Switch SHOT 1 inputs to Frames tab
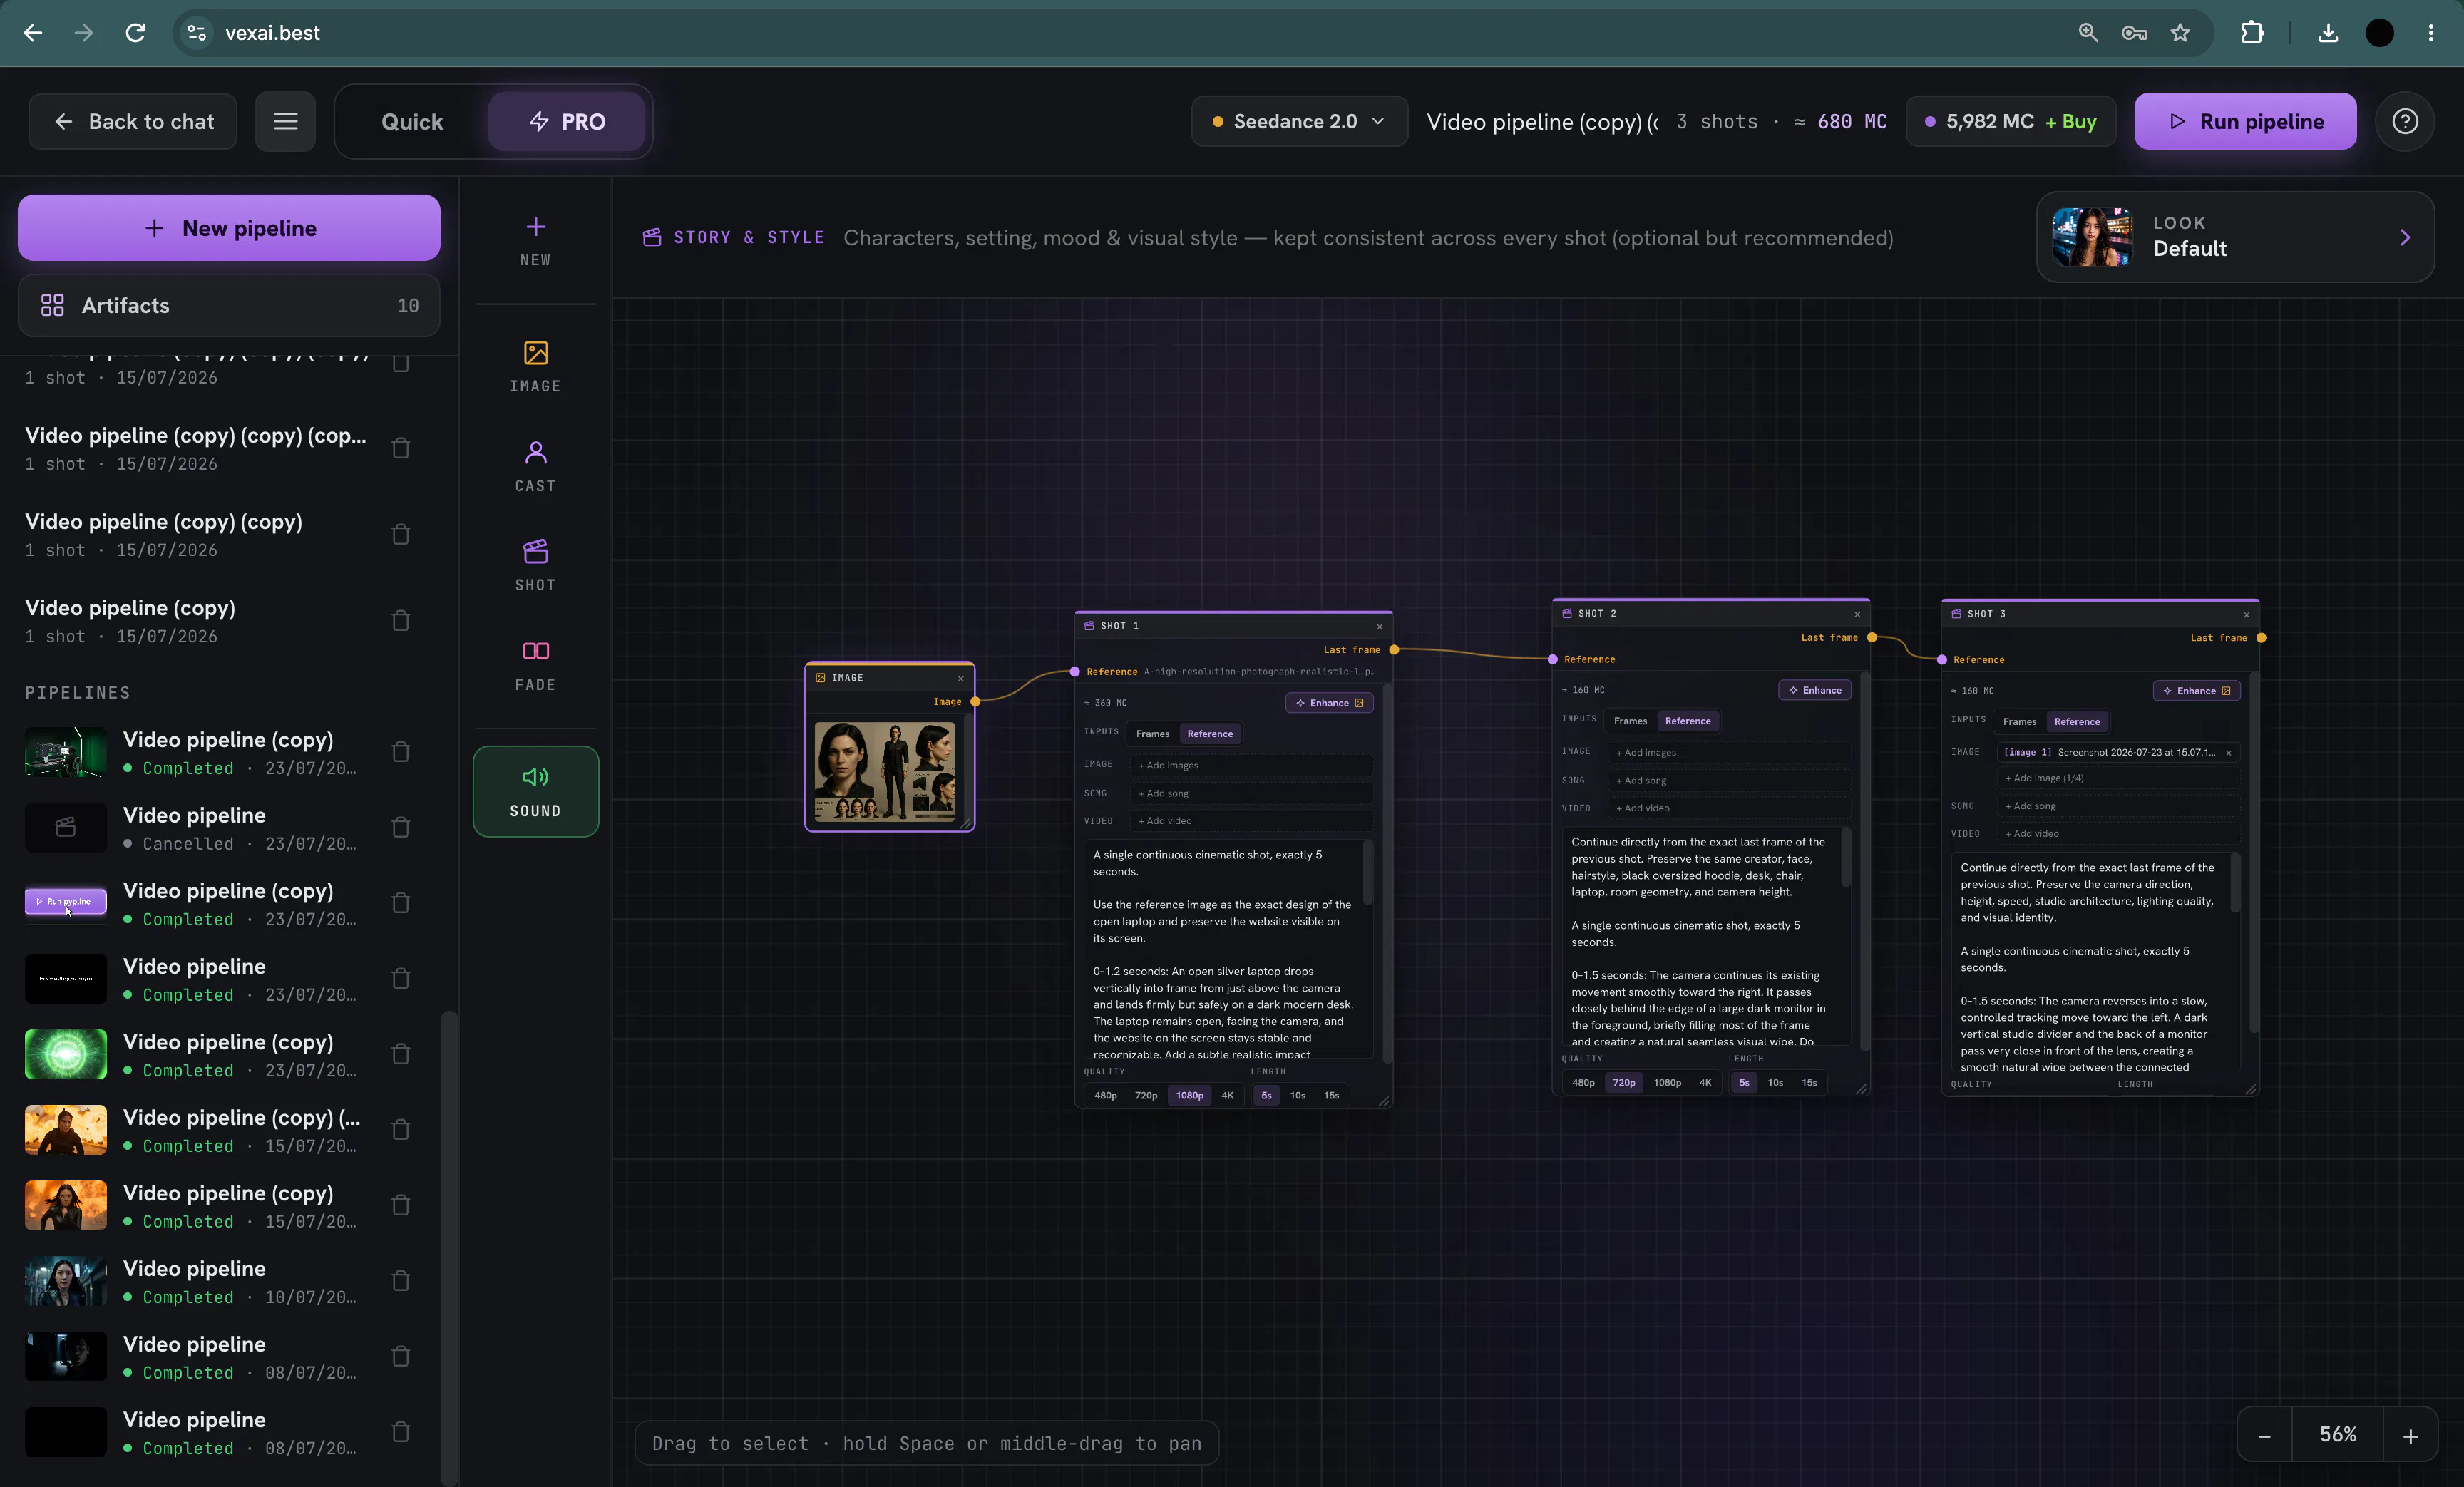This screenshot has width=2464, height=1487. tap(1152, 734)
